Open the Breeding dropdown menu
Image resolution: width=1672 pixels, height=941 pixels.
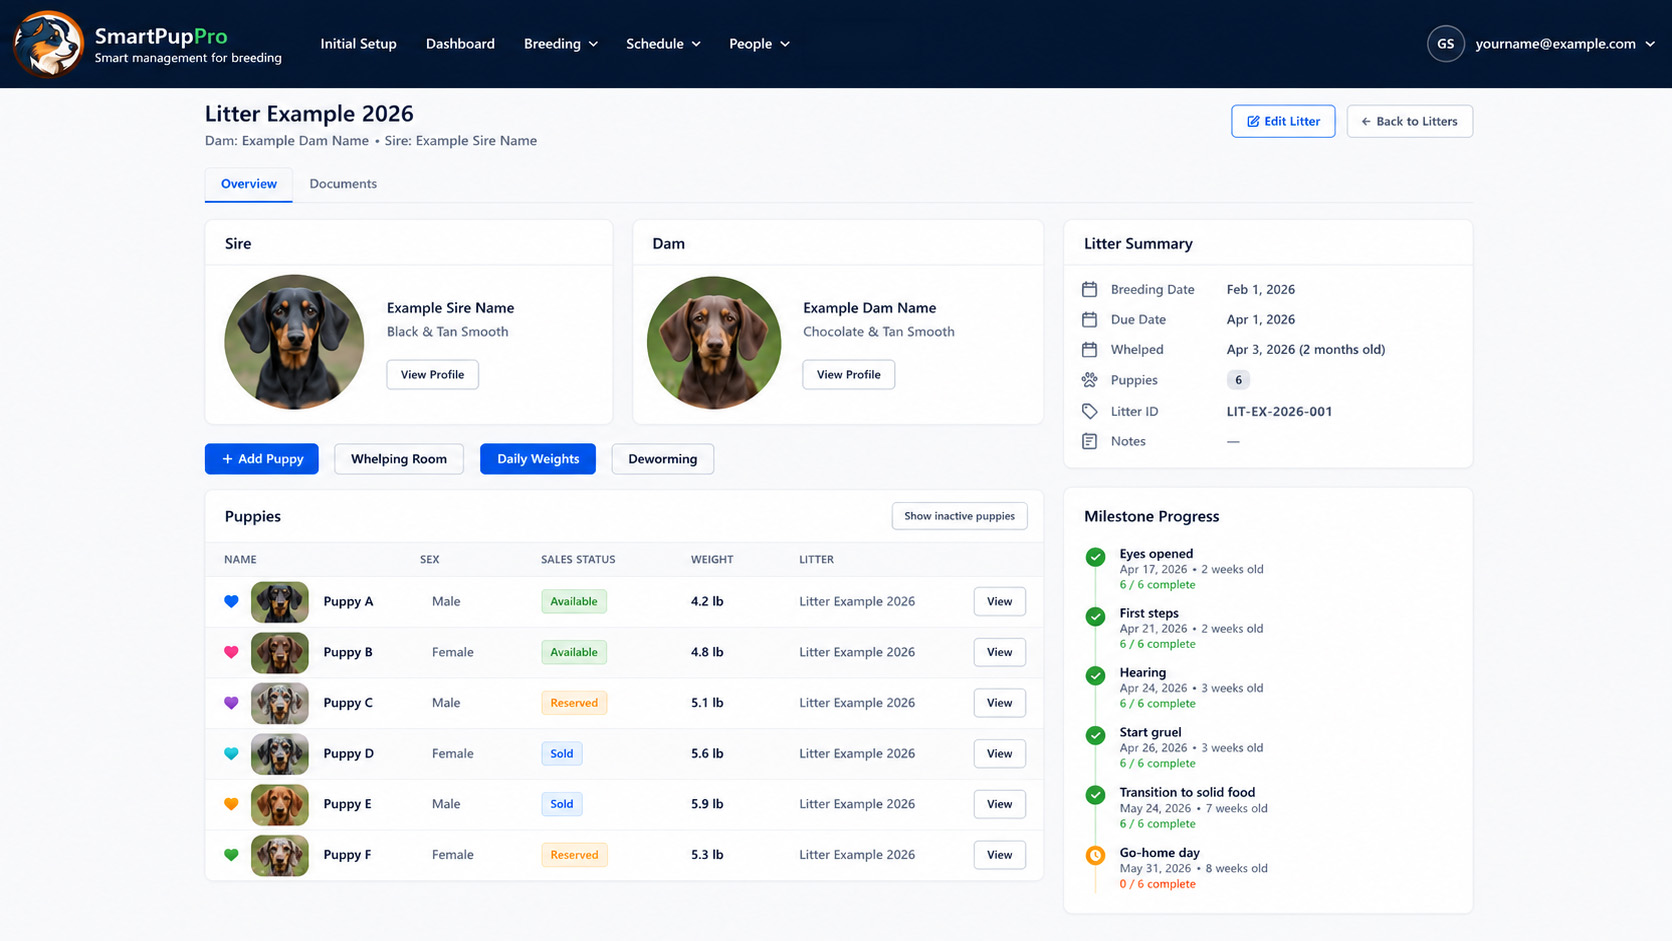[x=561, y=44]
